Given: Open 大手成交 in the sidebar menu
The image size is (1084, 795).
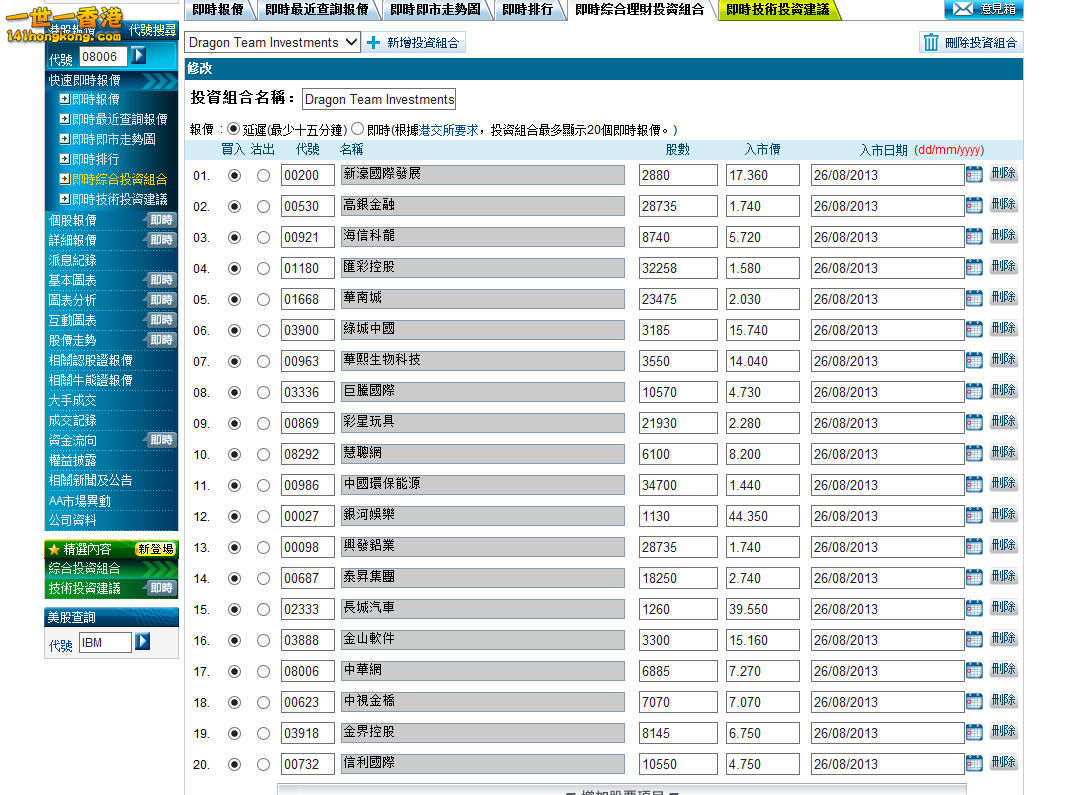Looking at the screenshot, I should [73, 400].
